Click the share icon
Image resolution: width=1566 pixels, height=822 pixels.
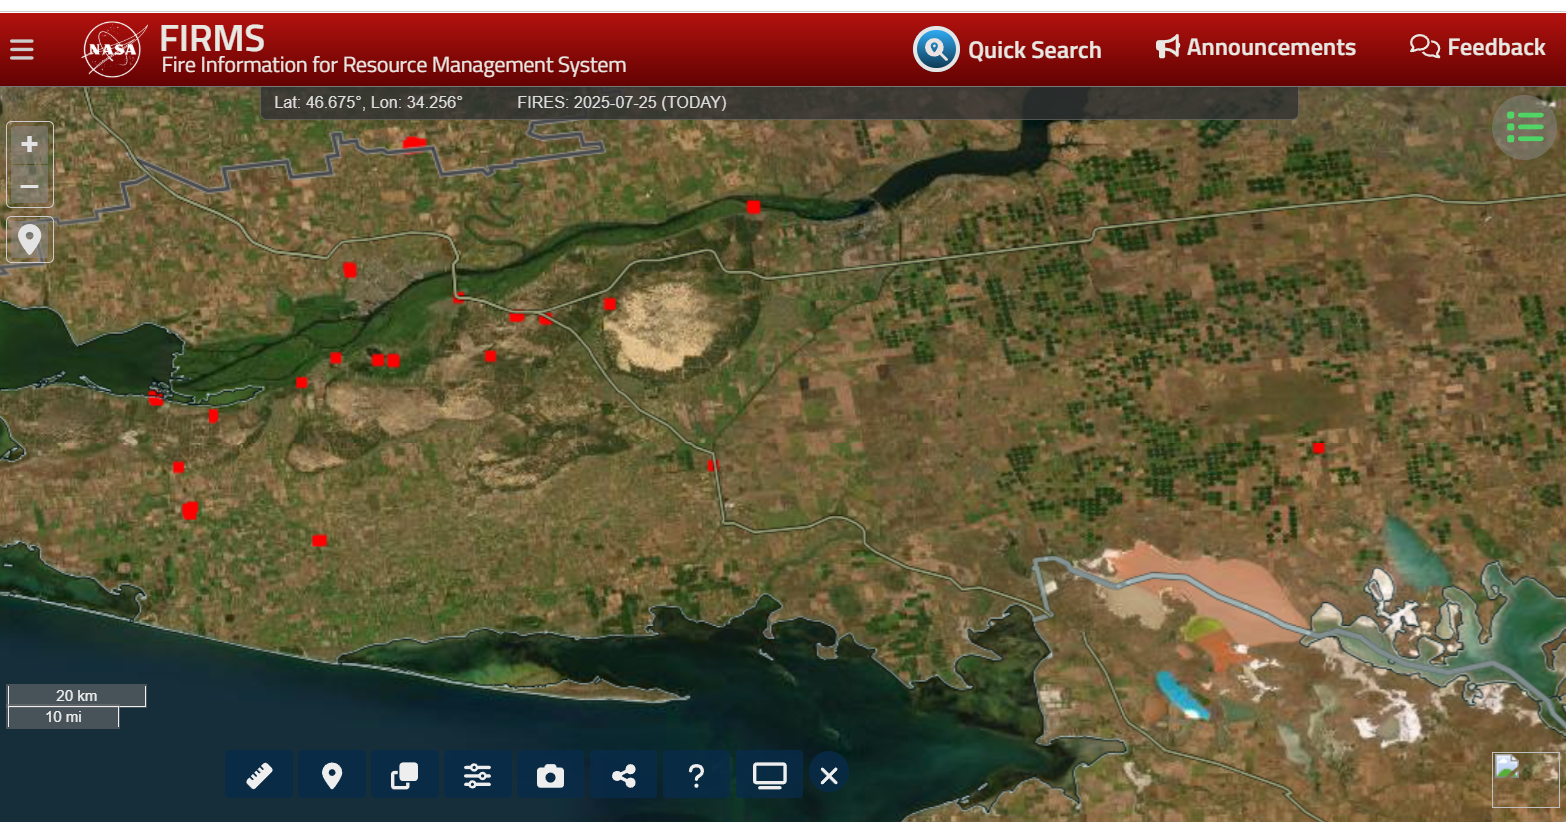point(623,776)
